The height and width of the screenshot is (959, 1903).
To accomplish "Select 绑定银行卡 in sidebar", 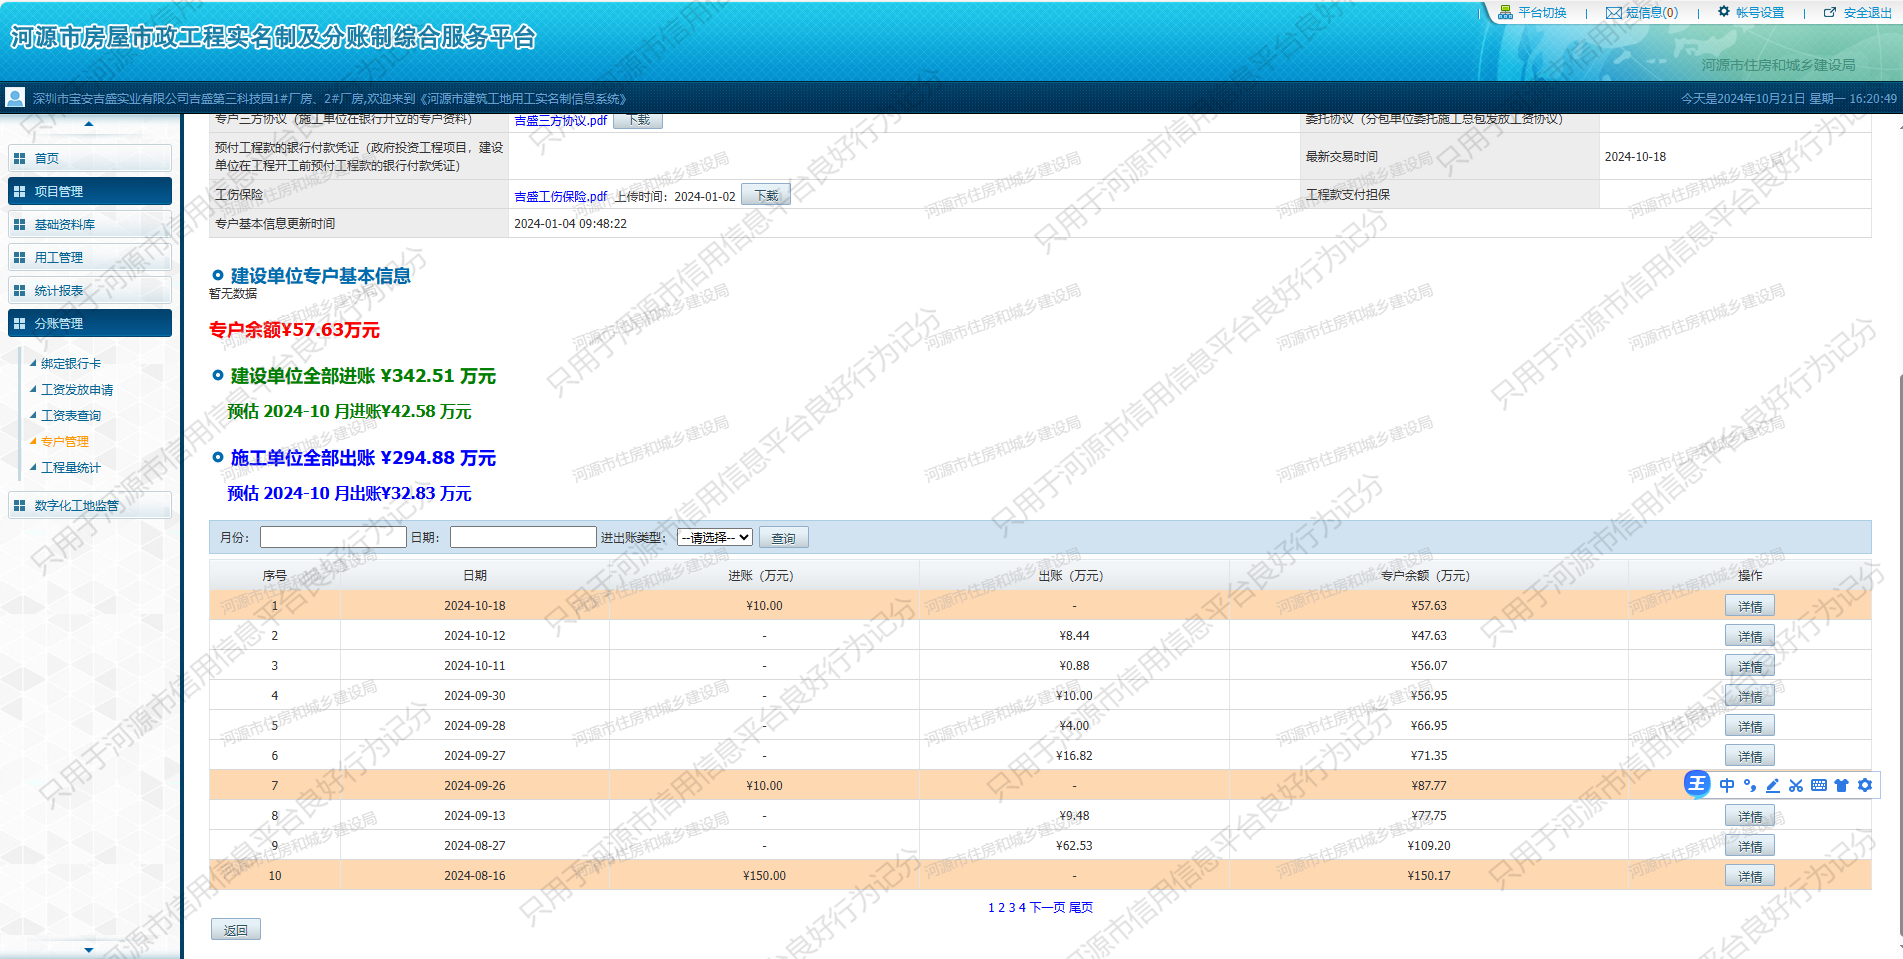I will [70, 363].
